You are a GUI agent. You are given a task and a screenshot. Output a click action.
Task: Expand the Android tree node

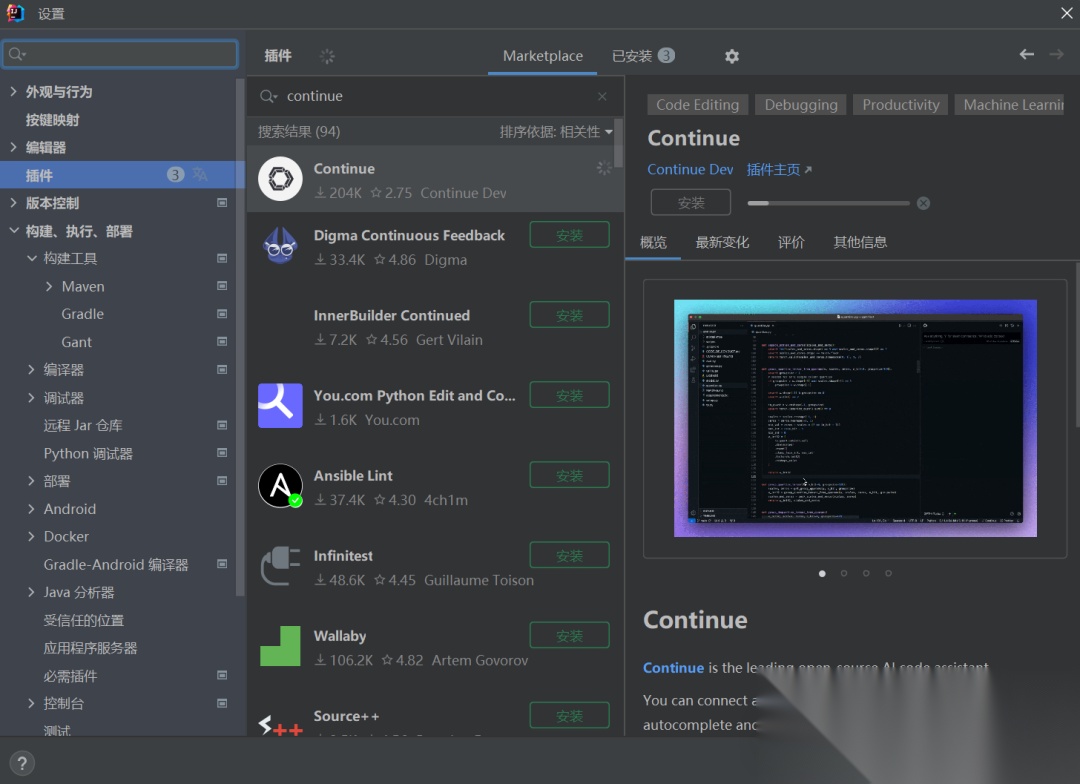(x=31, y=508)
